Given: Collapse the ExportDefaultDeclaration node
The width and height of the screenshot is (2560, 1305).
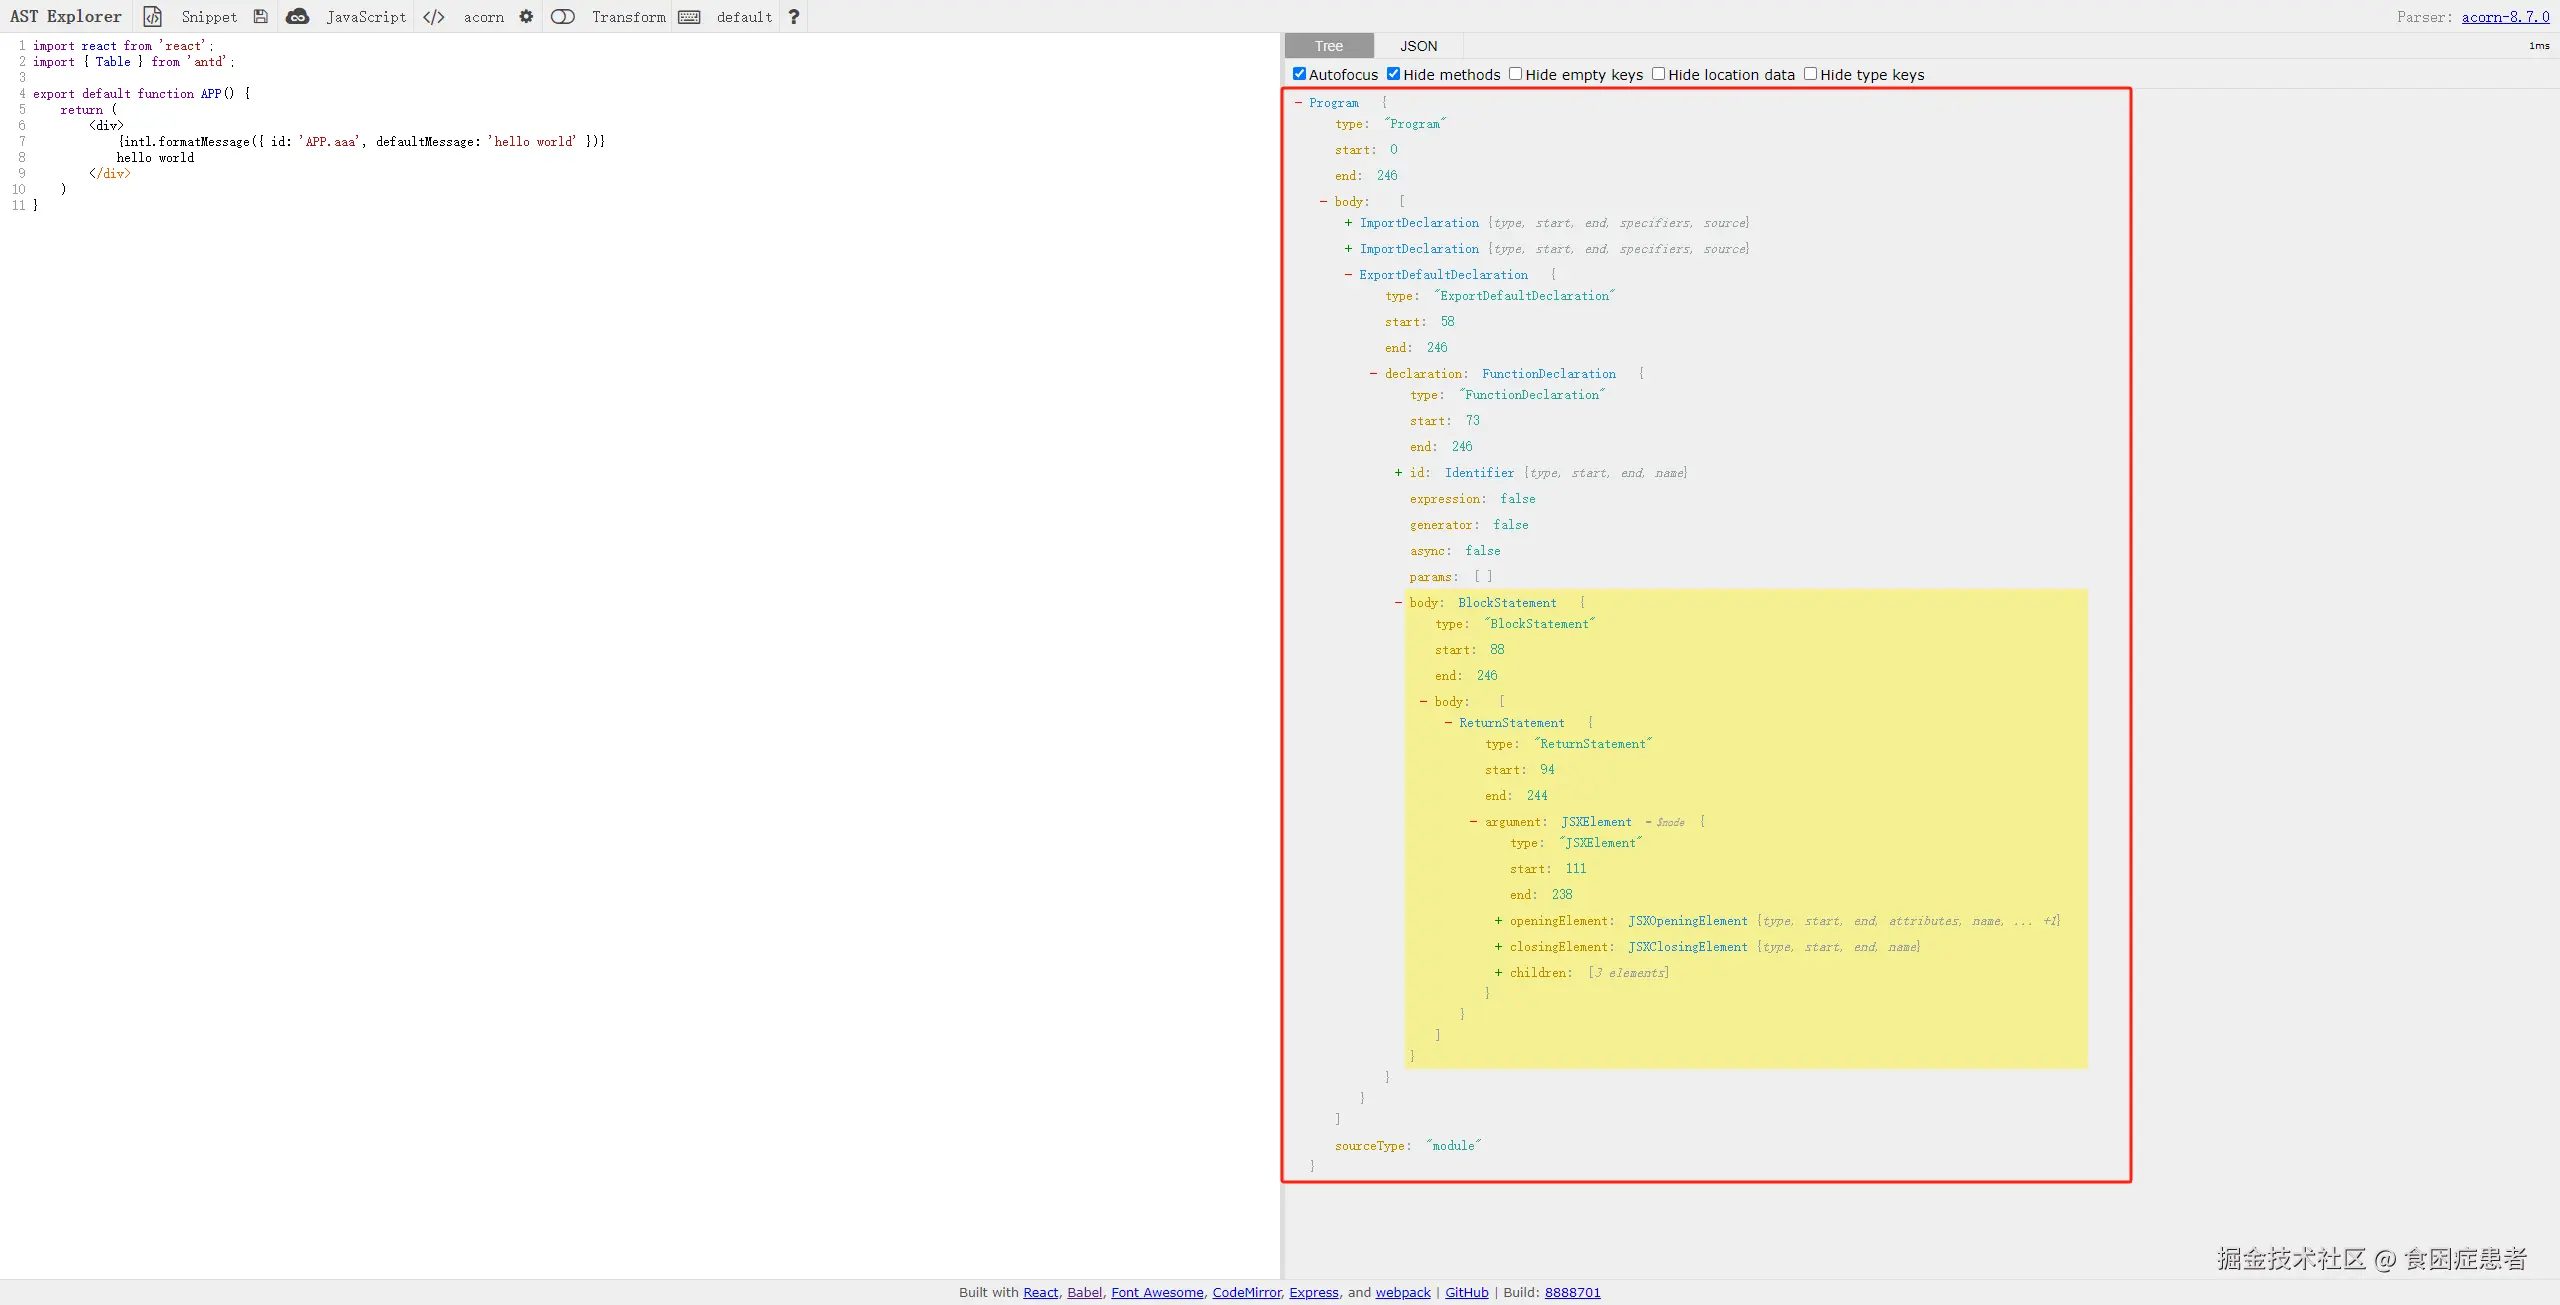Looking at the screenshot, I should (x=1348, y=275).
